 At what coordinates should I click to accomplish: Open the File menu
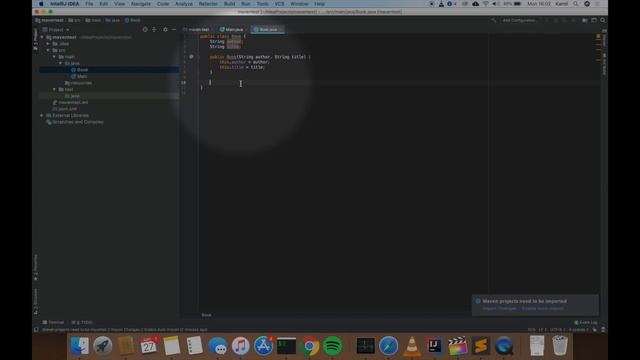pos(89,4)
